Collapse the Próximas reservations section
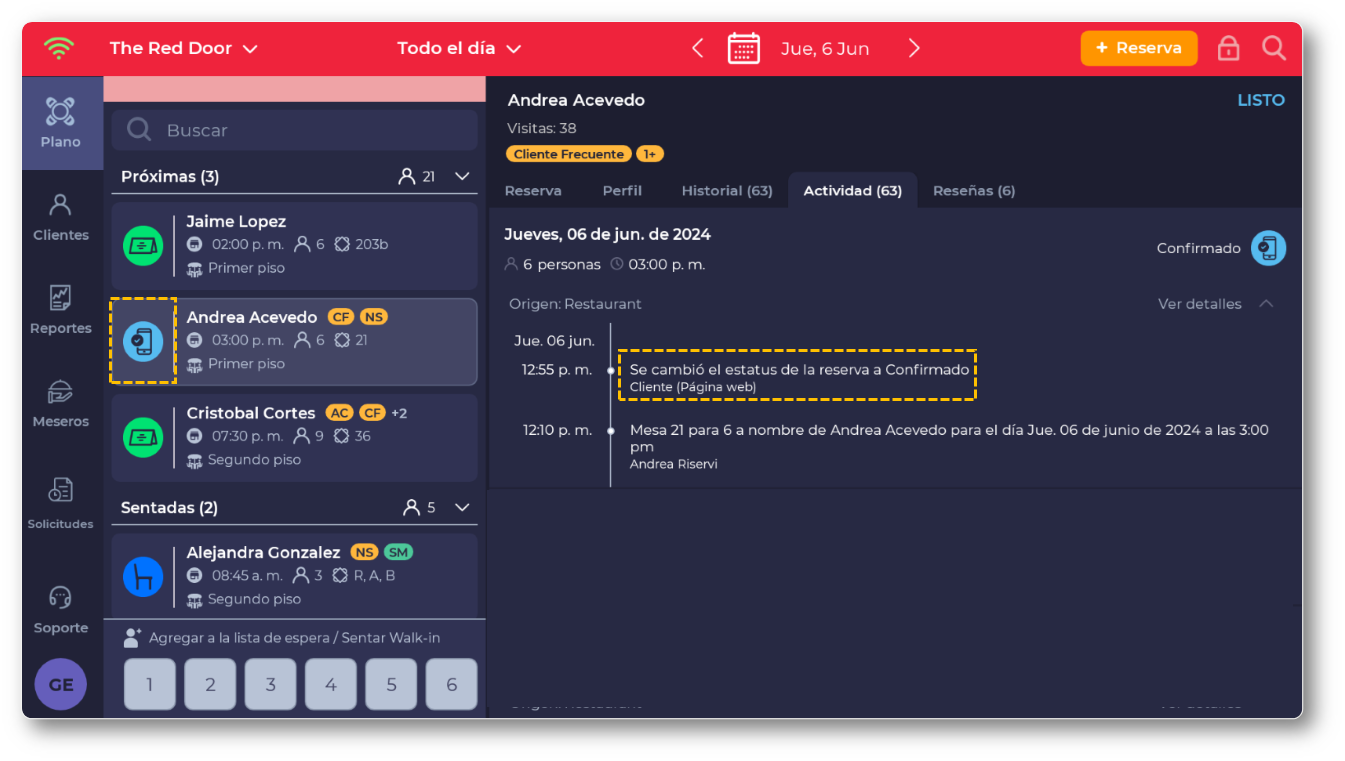The height and width of the screenshot is (761, 1345). pyautogui.click(x=462, y=176)
